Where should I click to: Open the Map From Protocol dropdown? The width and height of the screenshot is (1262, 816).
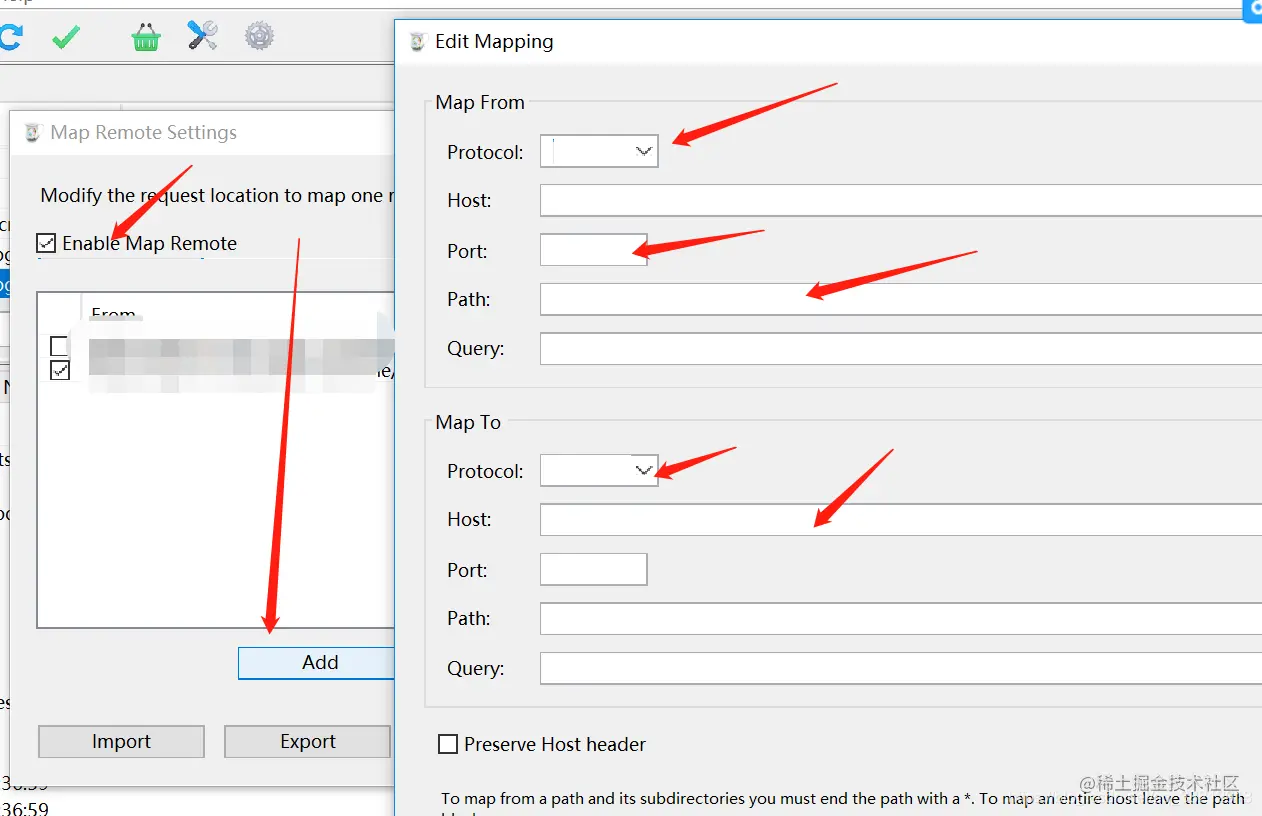point(599,151)
